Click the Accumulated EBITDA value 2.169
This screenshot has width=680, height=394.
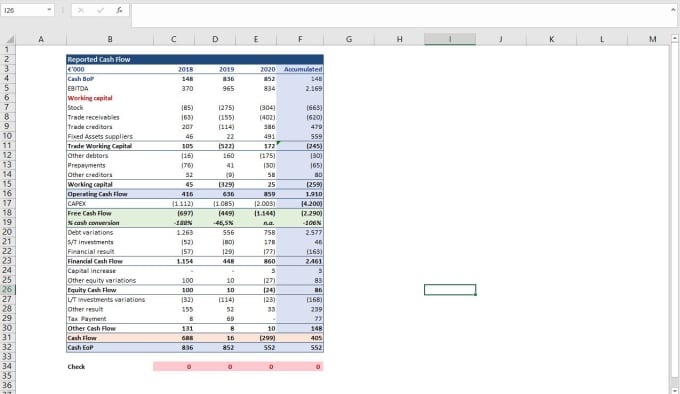(300, 88)
